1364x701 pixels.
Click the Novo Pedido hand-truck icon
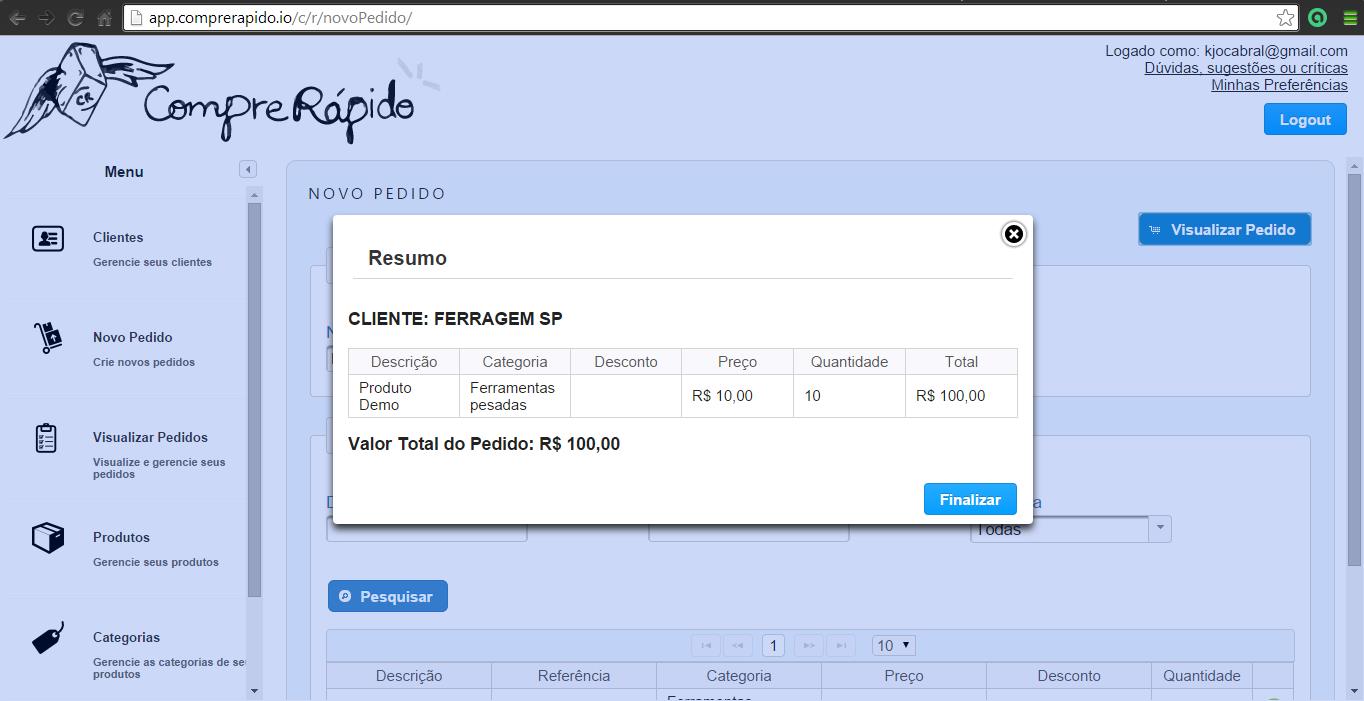click(47, 338)
